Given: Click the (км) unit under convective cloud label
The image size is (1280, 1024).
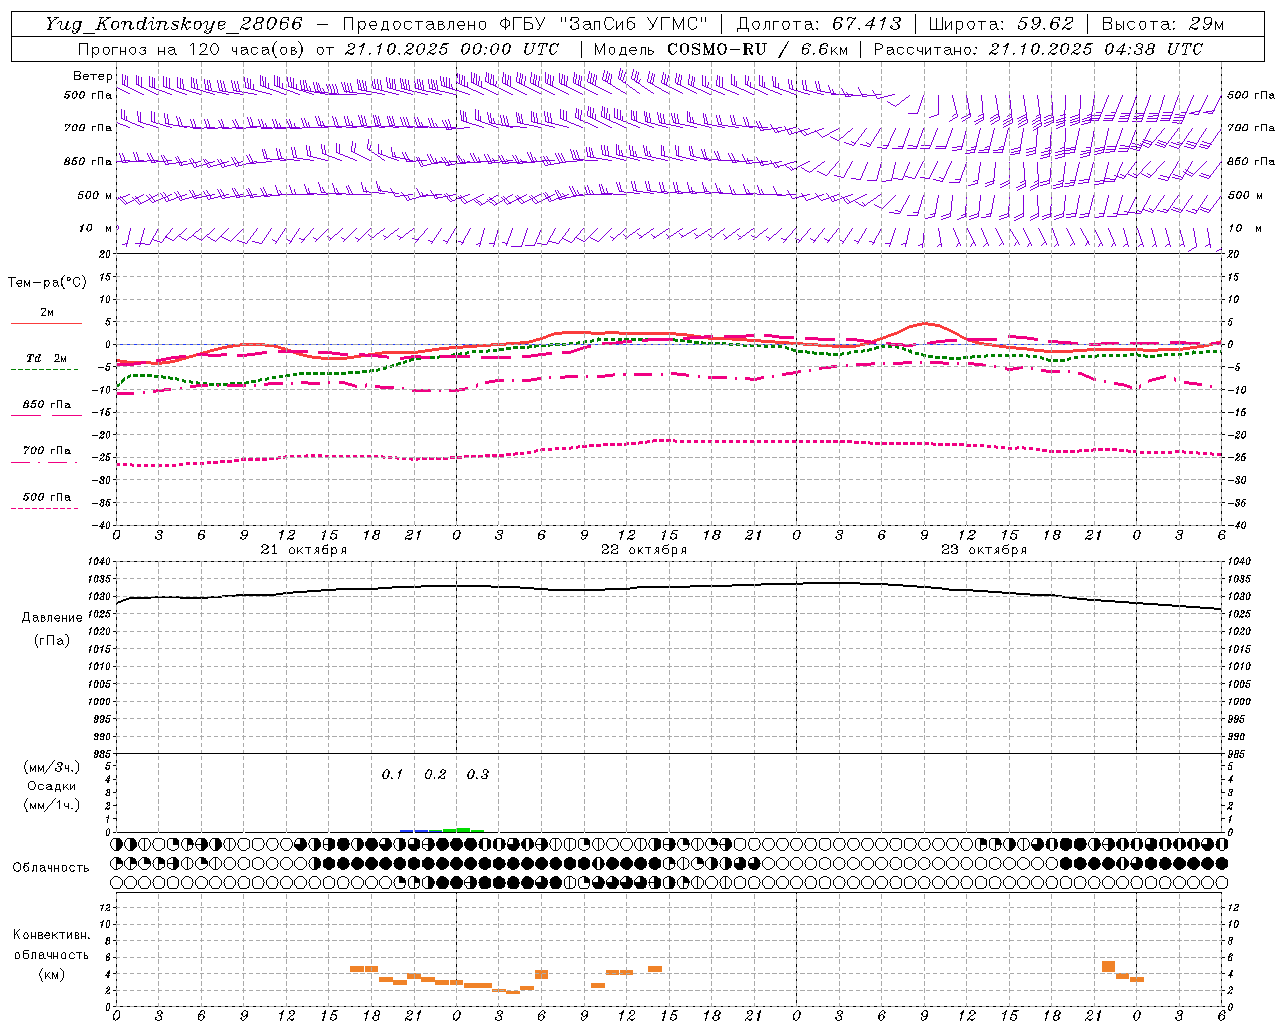Looking at the screenshot, I should click(x=51, y=974).
